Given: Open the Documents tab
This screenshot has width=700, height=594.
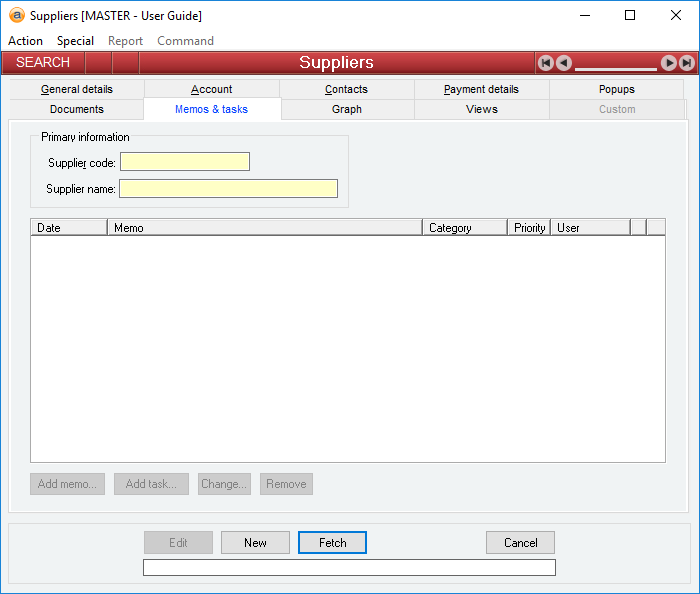Looking at the screenshot, I should click(77, 109).
